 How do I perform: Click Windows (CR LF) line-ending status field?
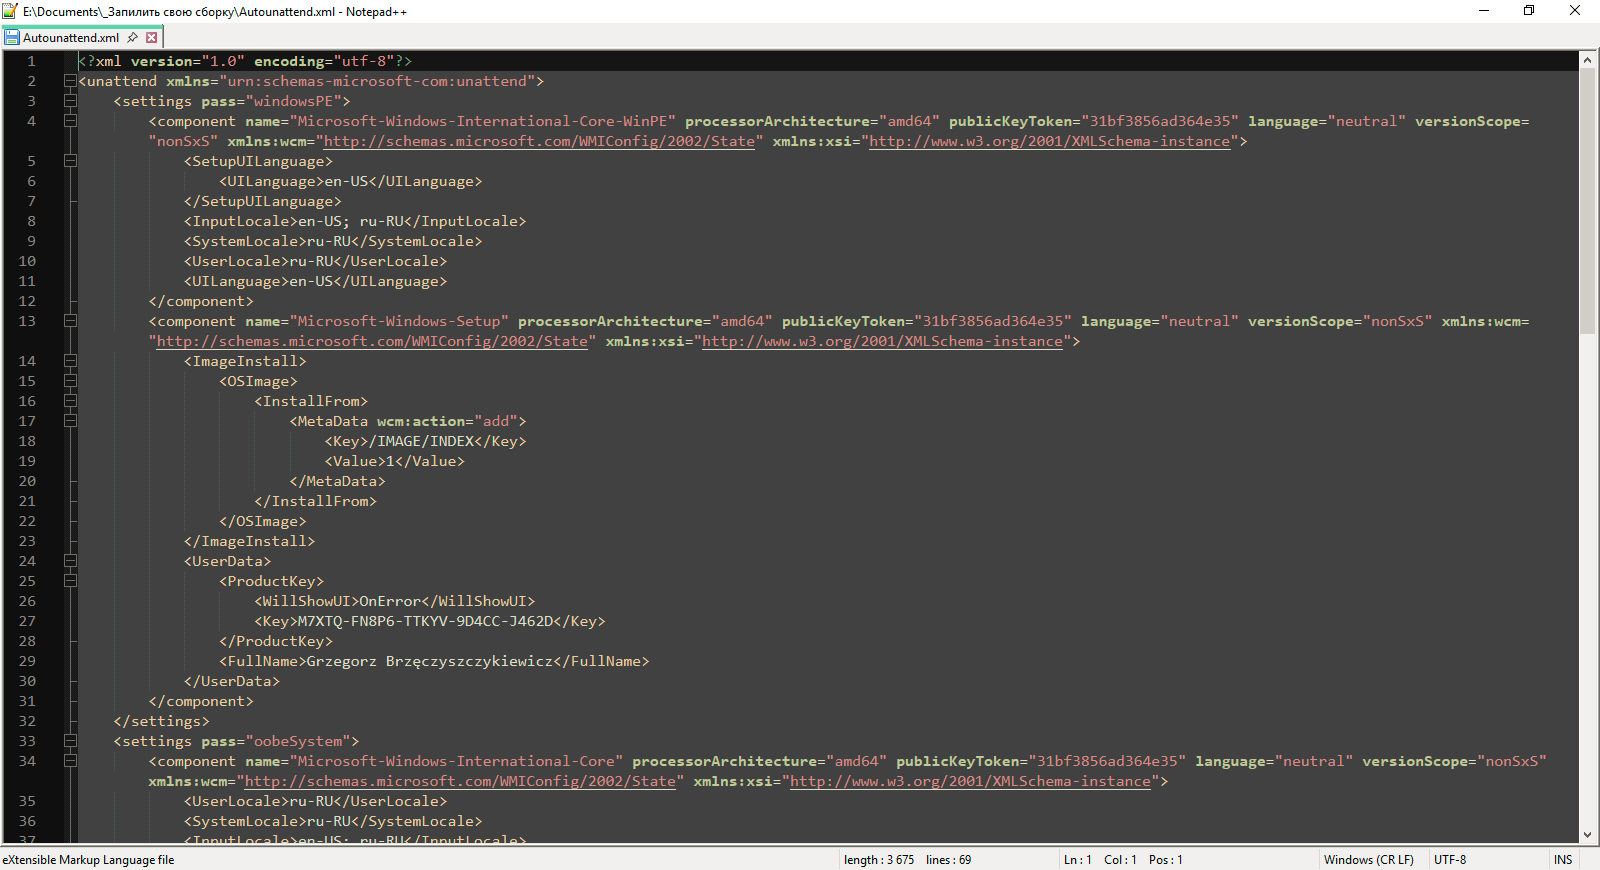click(x=1369, y=860)
